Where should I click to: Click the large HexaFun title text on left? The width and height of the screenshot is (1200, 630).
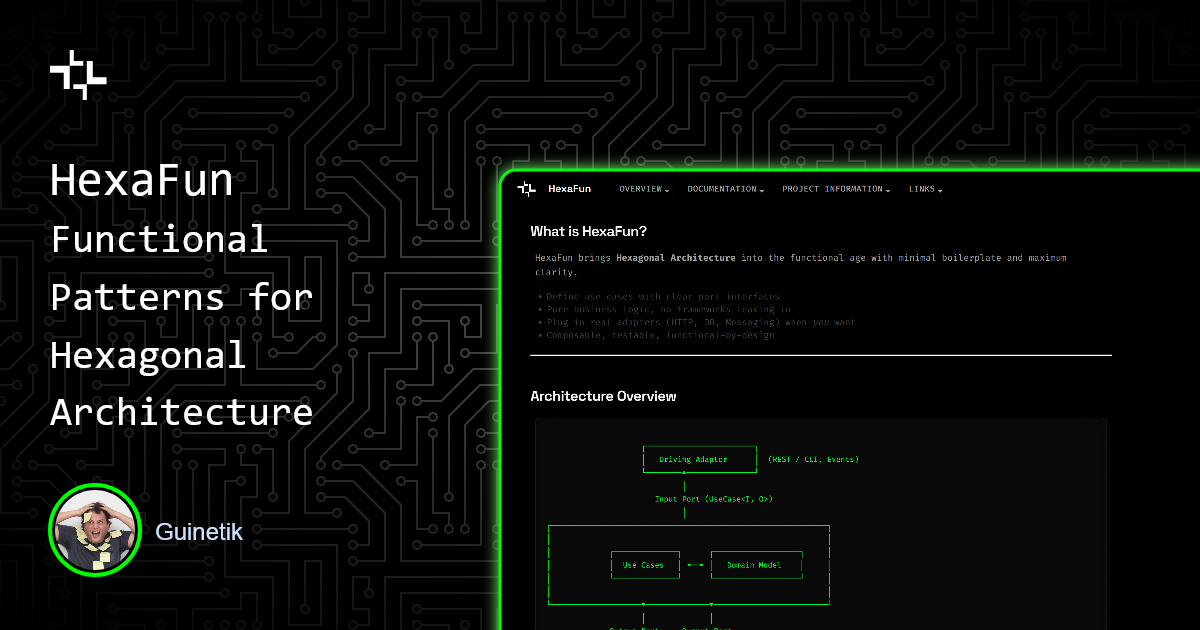(141, 181)
